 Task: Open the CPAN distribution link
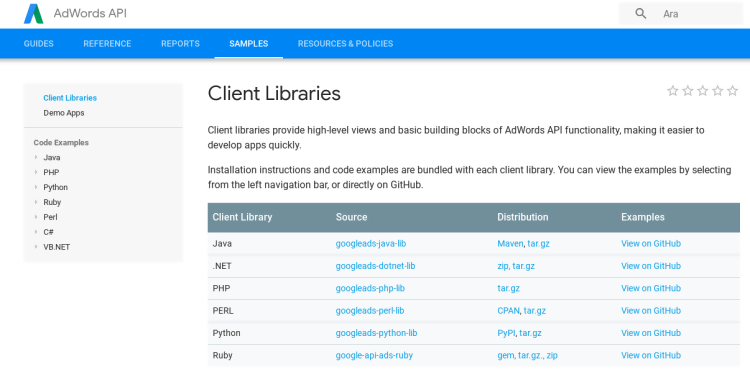click(x=508, y=310)
